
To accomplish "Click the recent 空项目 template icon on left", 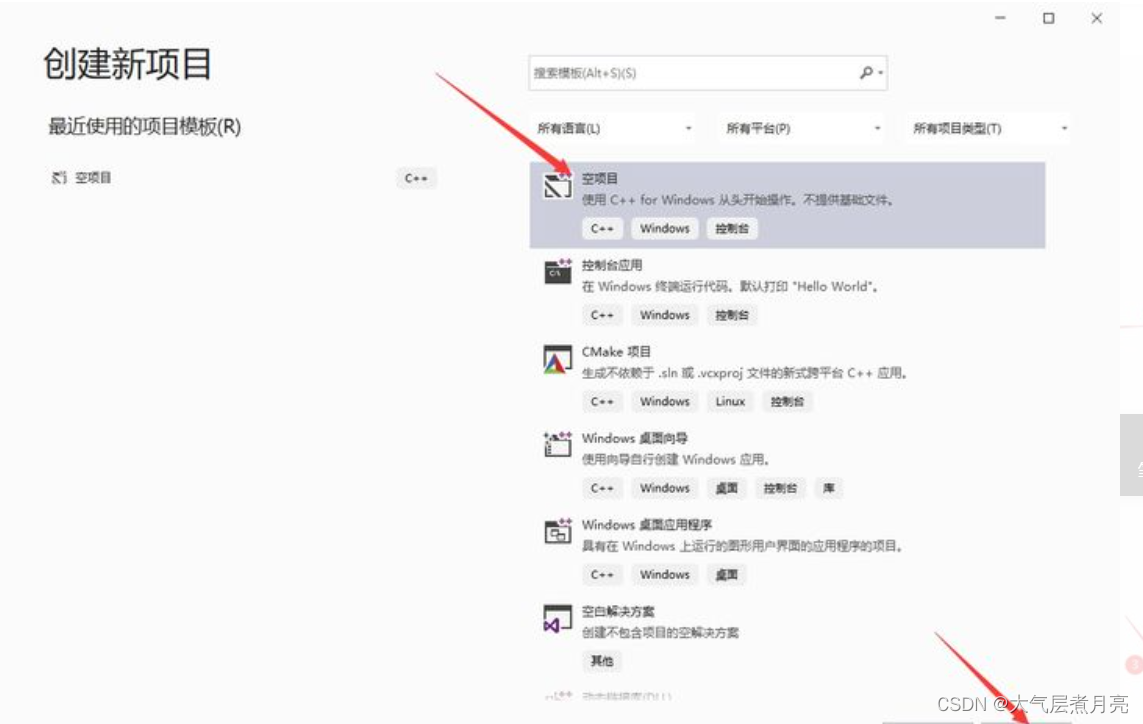I will click(59, 178).
